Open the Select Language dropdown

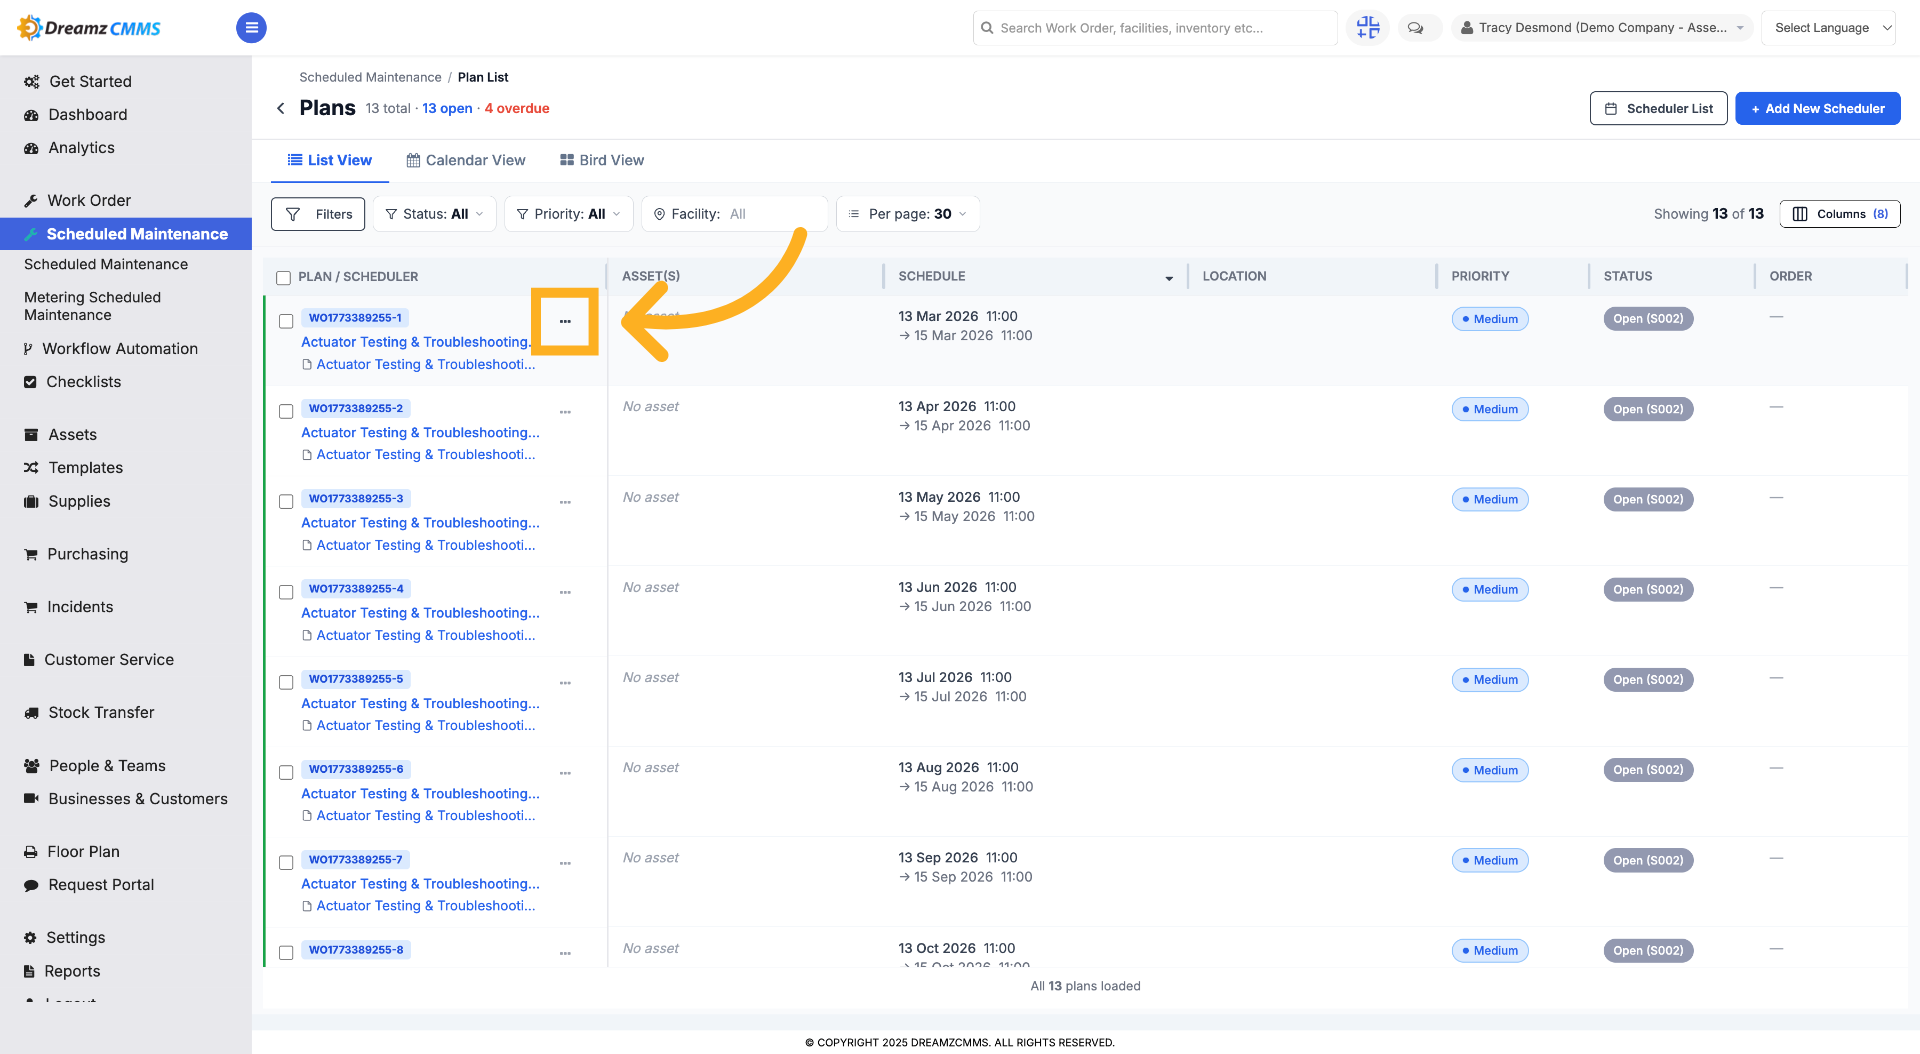(x=1828, y=28)
